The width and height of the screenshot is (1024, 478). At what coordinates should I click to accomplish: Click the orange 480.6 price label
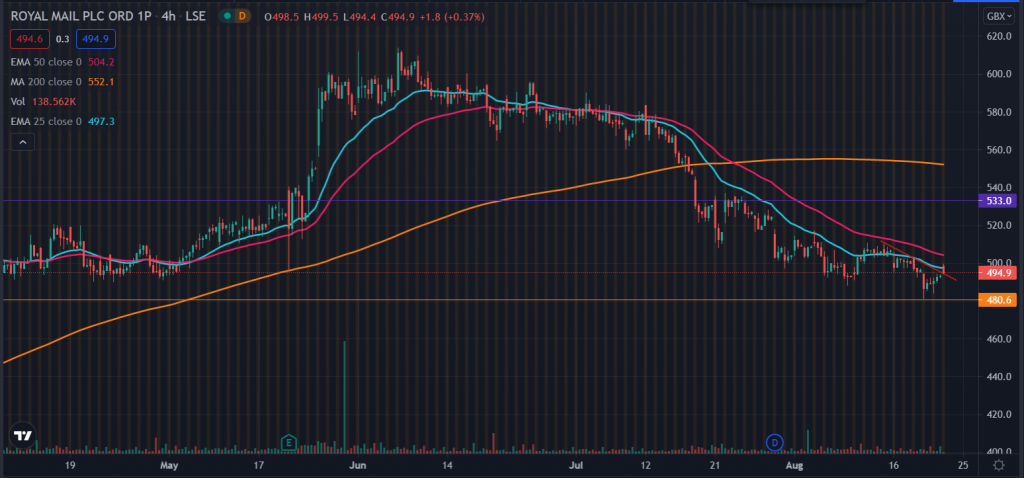pos(996,300)
